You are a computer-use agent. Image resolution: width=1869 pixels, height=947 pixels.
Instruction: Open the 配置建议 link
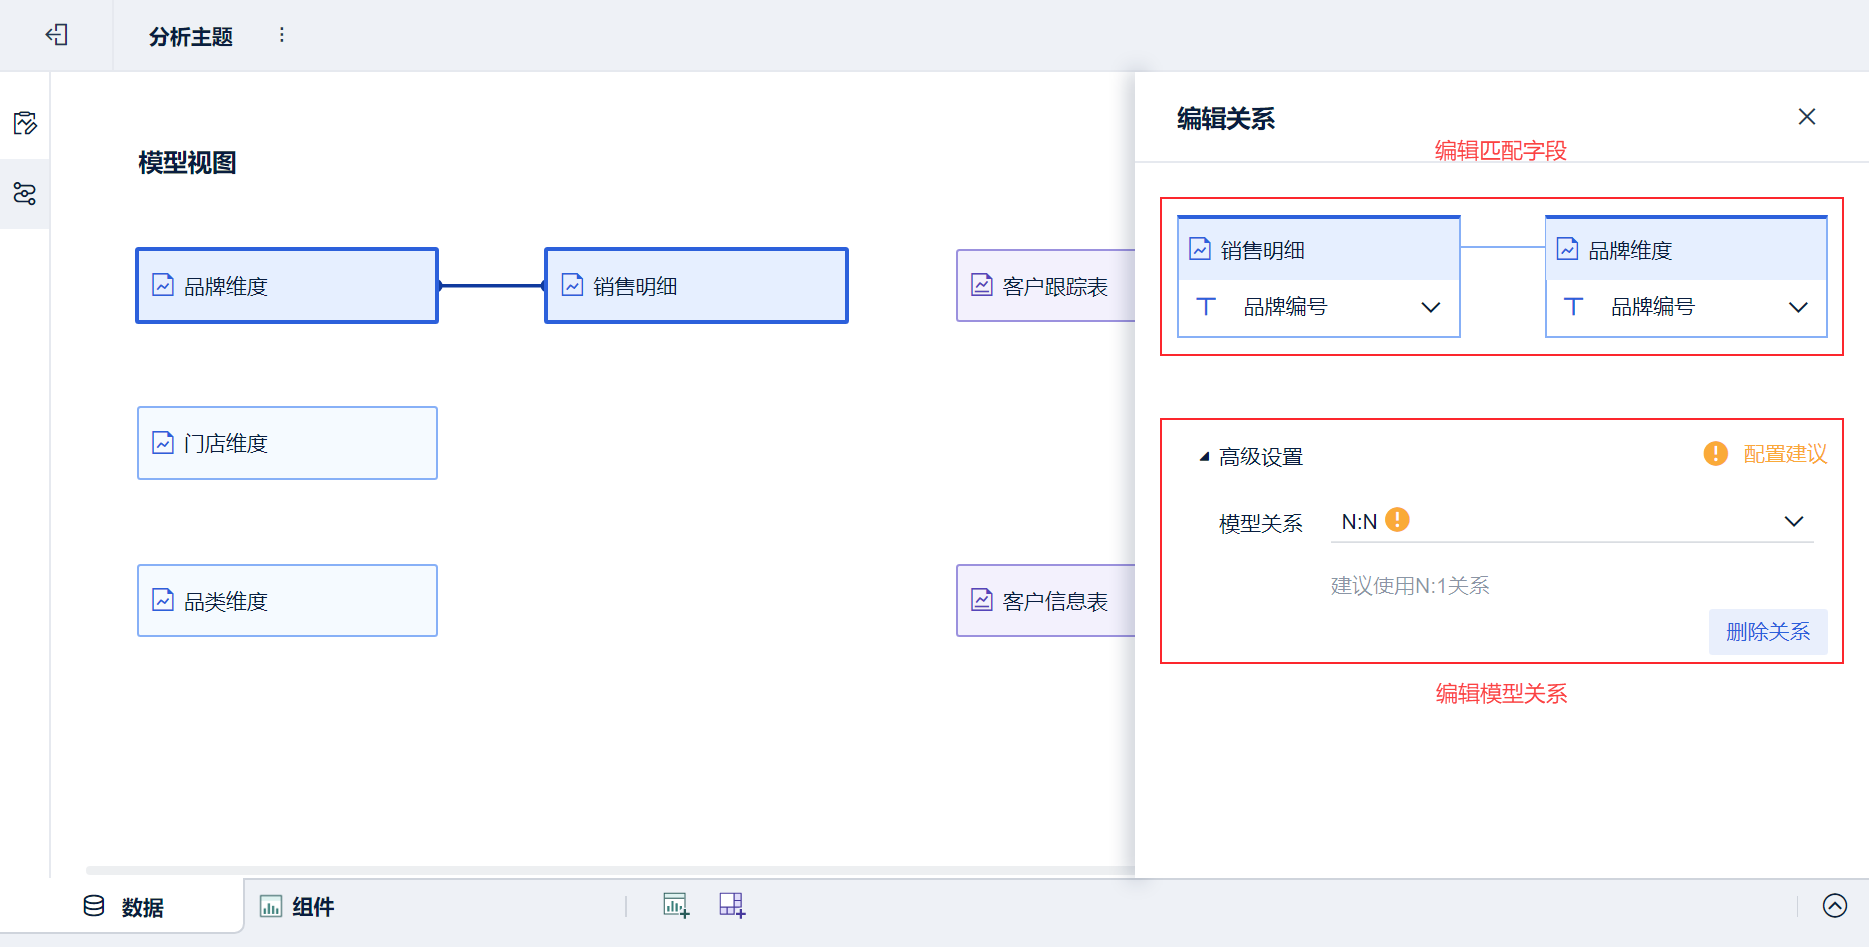pyautogui.click(x=1784, y=454)
